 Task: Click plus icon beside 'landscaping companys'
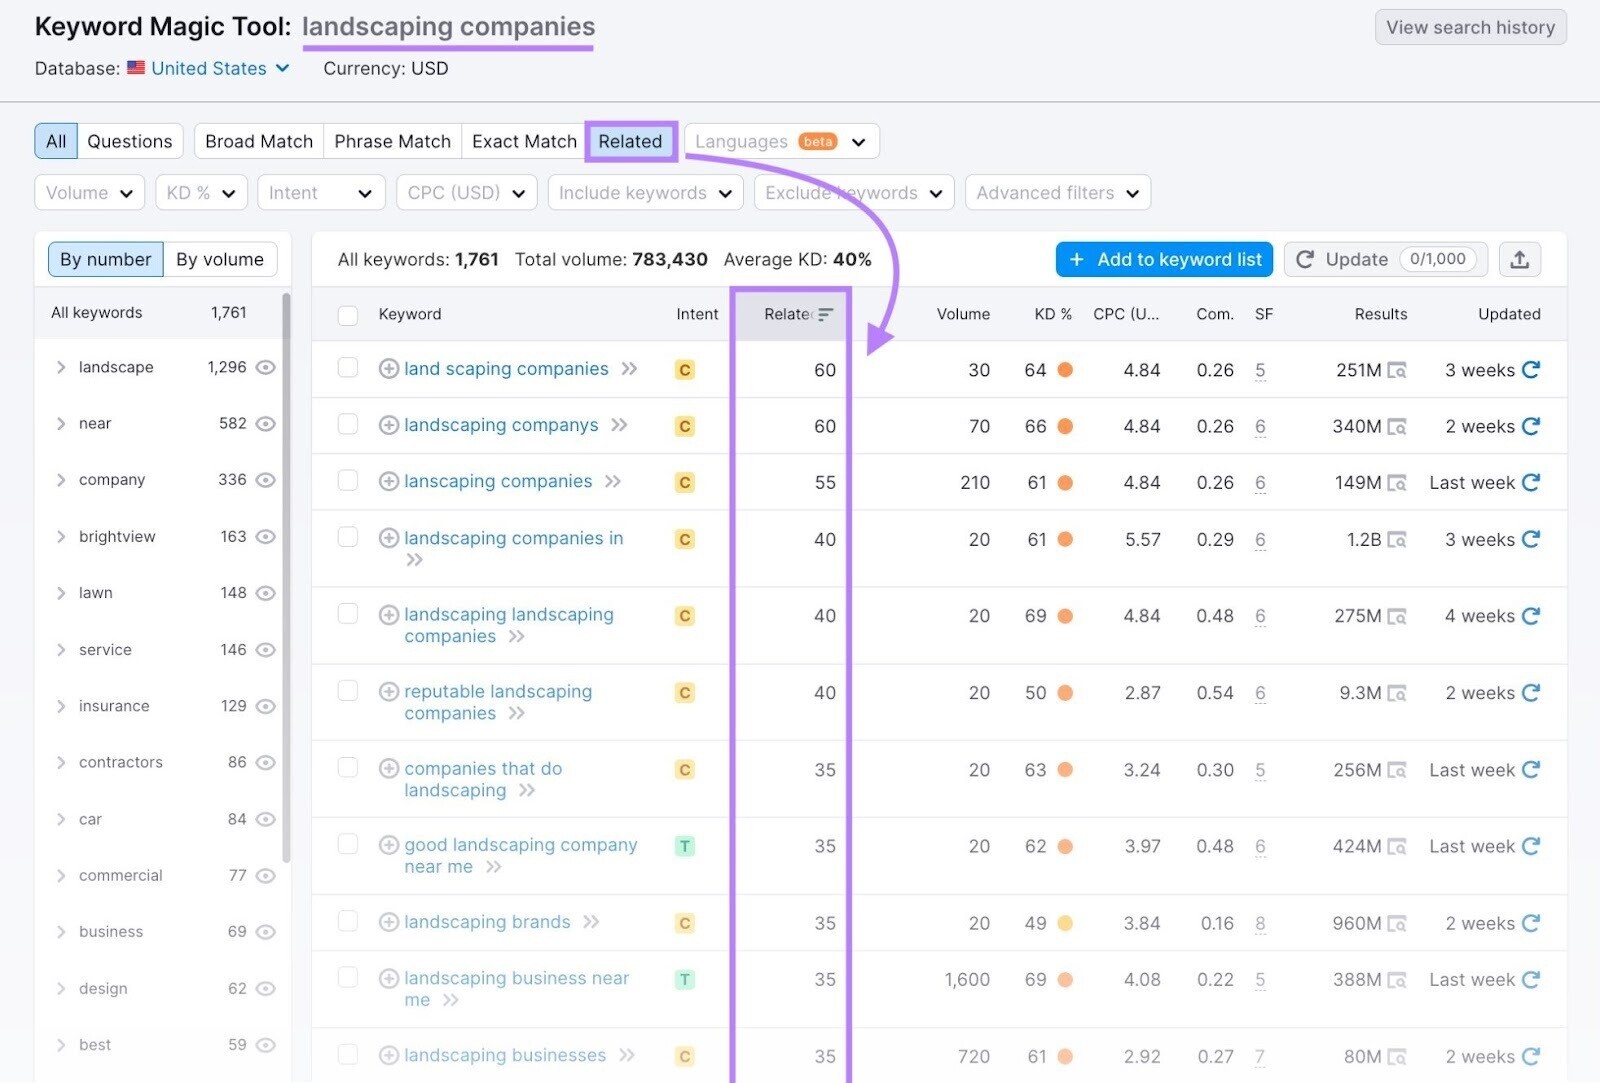[x=389, y=426]
